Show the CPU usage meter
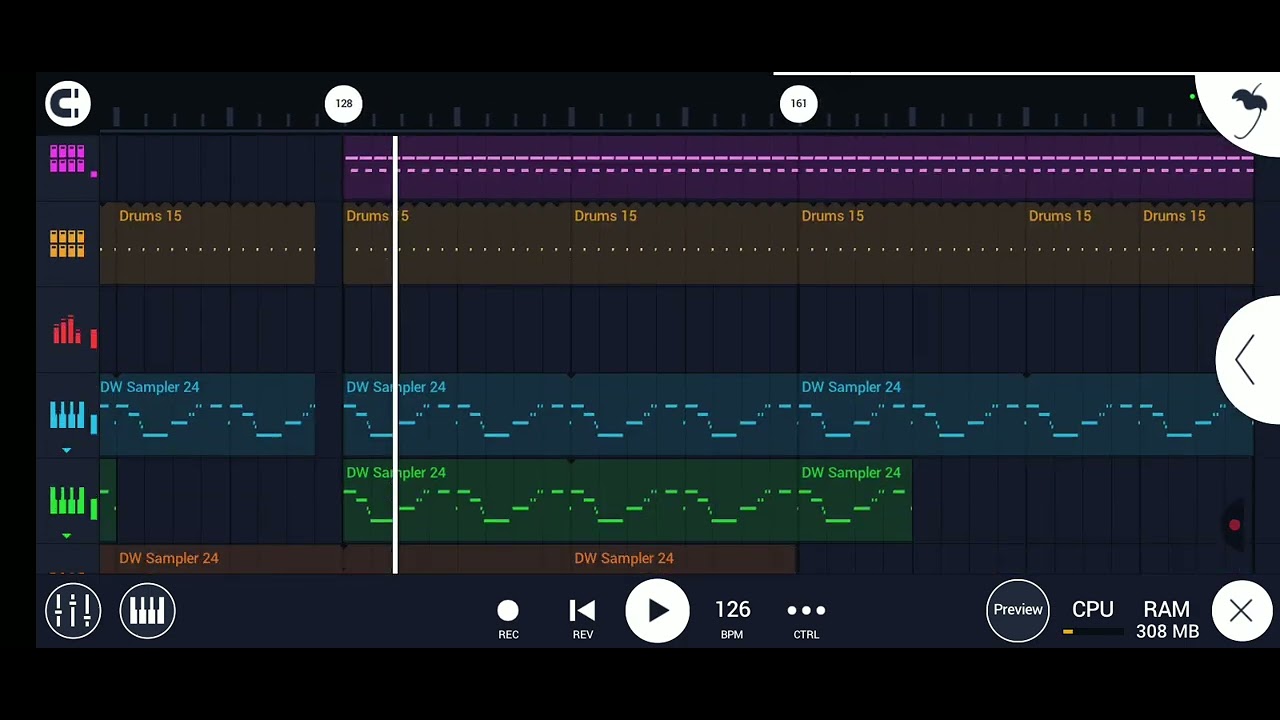This screenshot has height=720, width=1280. click(1092, 617)
